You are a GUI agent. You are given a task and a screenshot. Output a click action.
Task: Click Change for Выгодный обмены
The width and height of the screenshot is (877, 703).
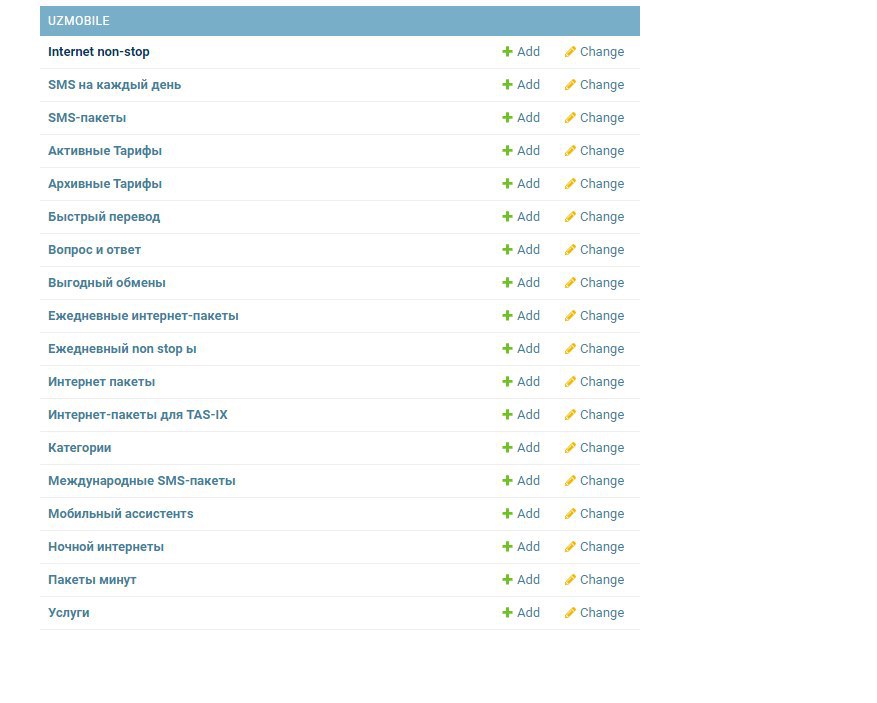click(594, 282)
